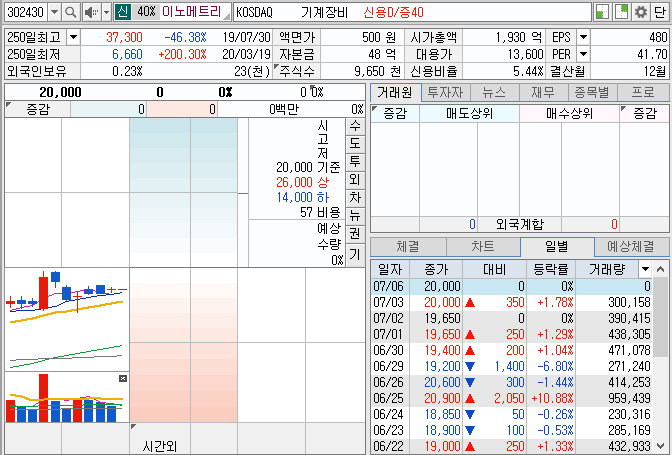The width and height of the screenshot is (672, 455).
Task: Switch to the 거래원 tab
Action: click(395, 93)
